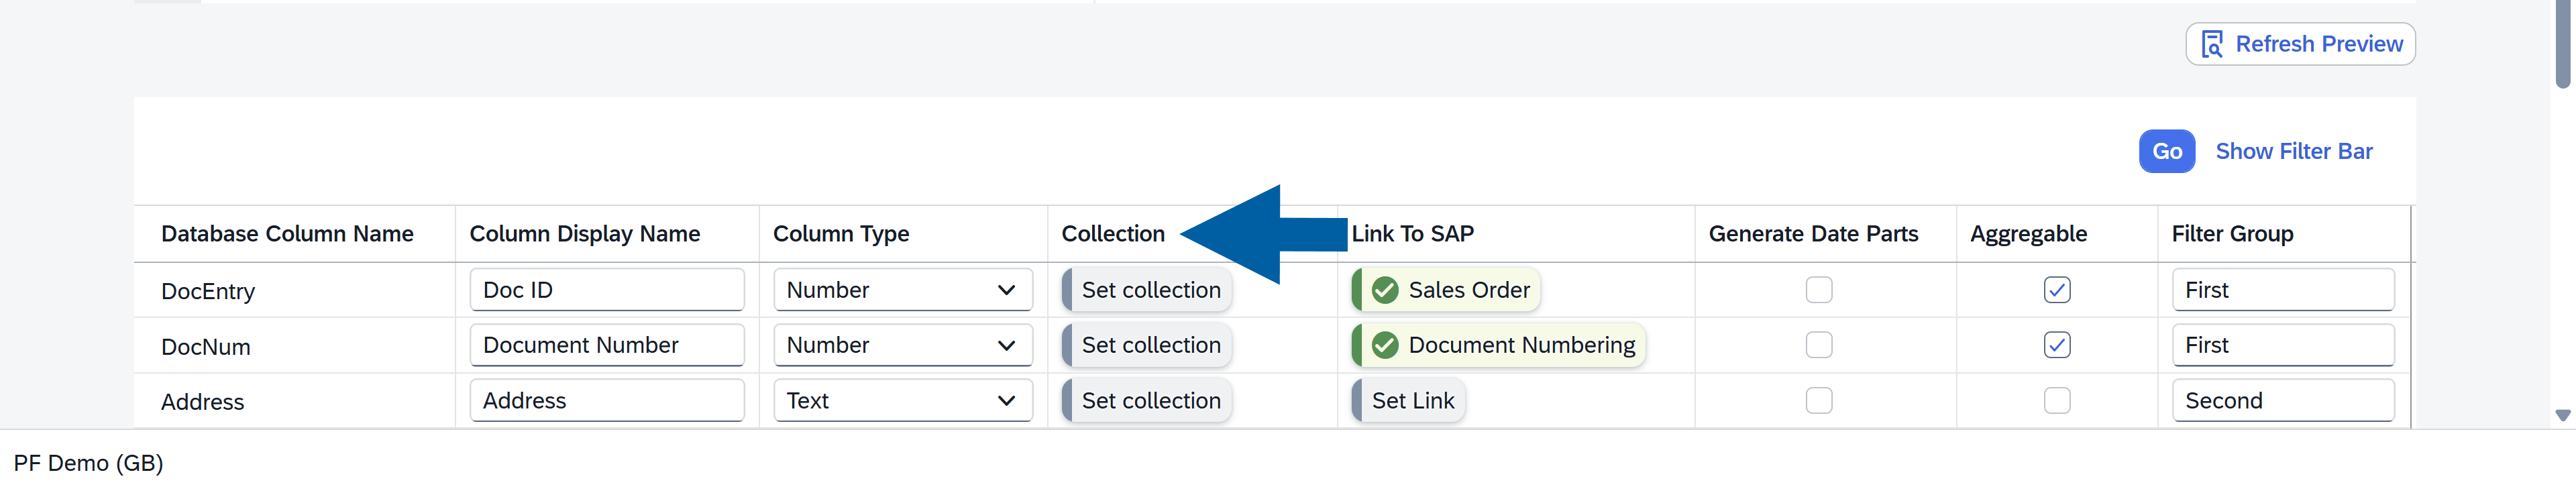Click the Collection column header
This screenshot has width=2576, height=493.
tap(1112, 234)
